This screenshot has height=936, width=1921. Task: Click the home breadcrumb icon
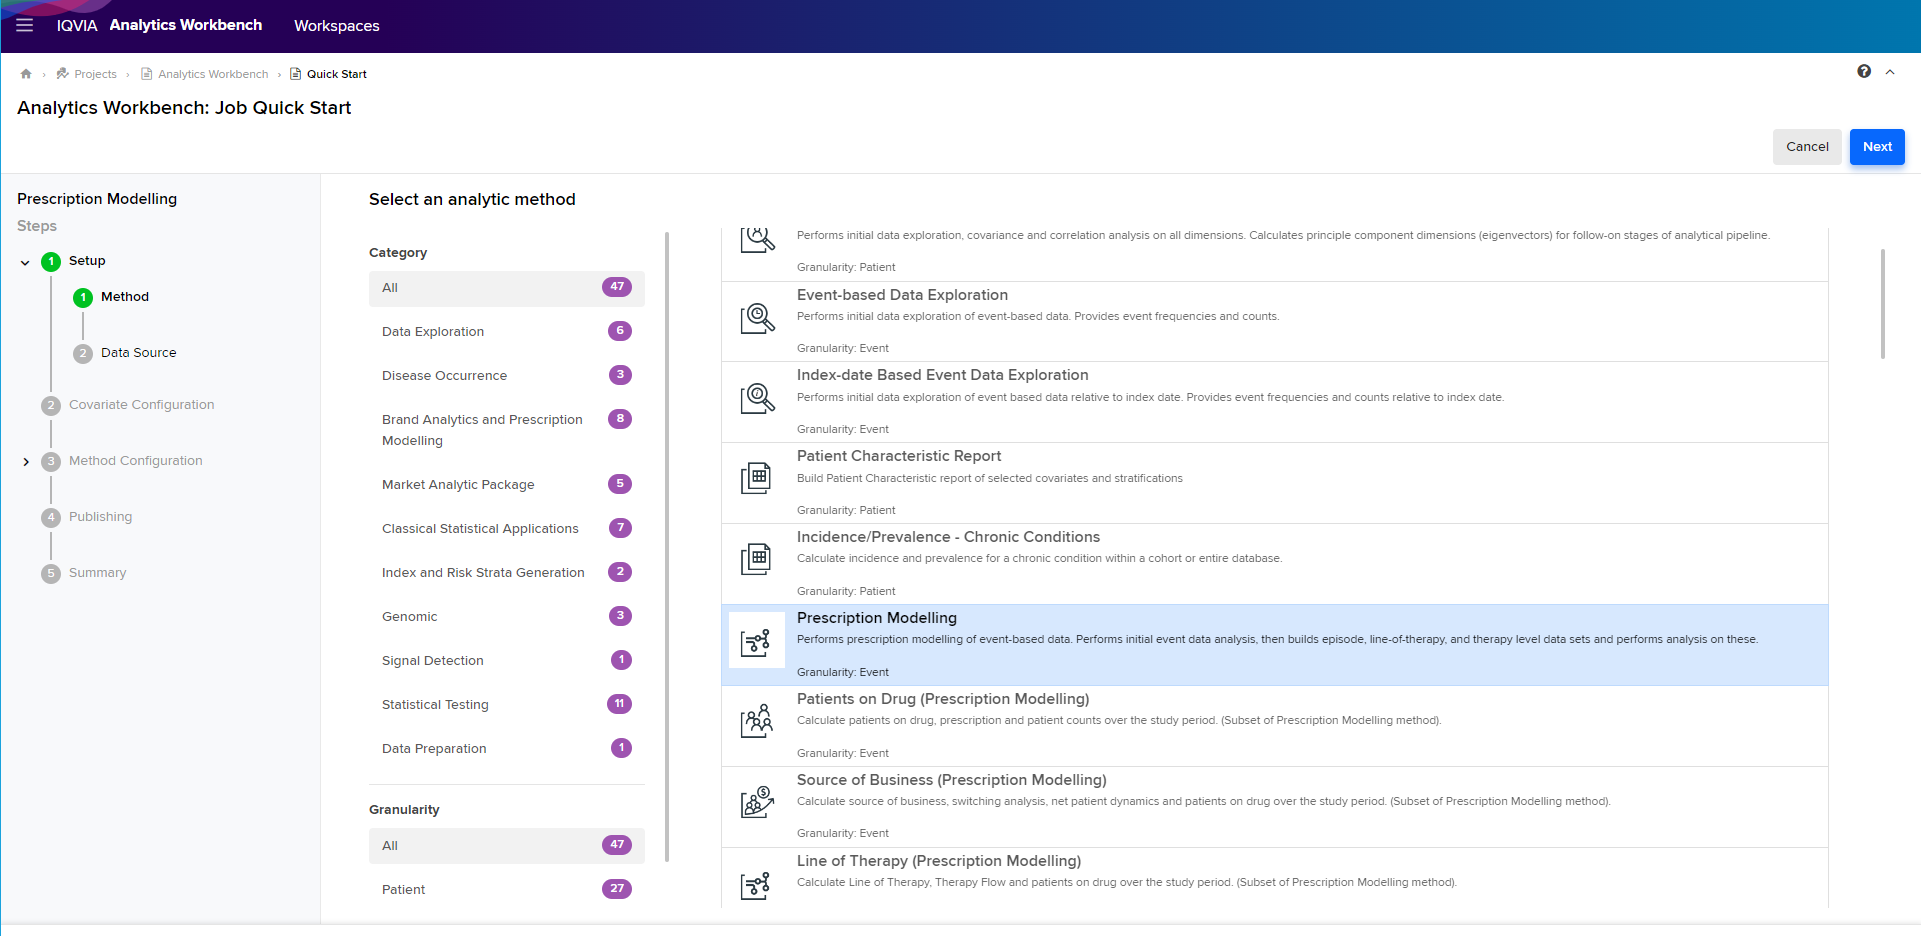click(26, 74)
